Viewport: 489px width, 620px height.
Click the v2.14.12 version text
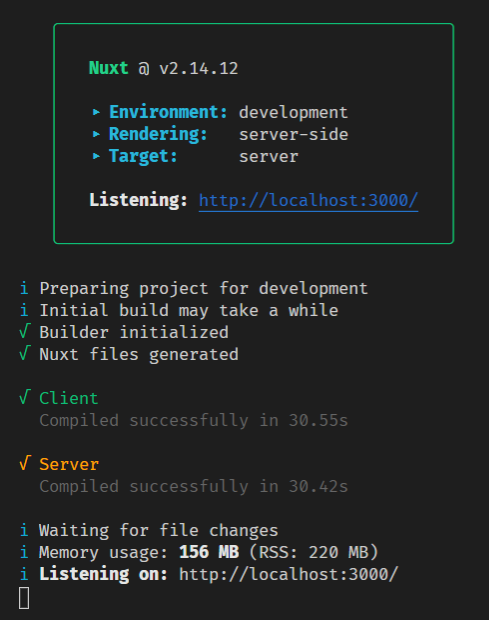[x=198, y=68]
